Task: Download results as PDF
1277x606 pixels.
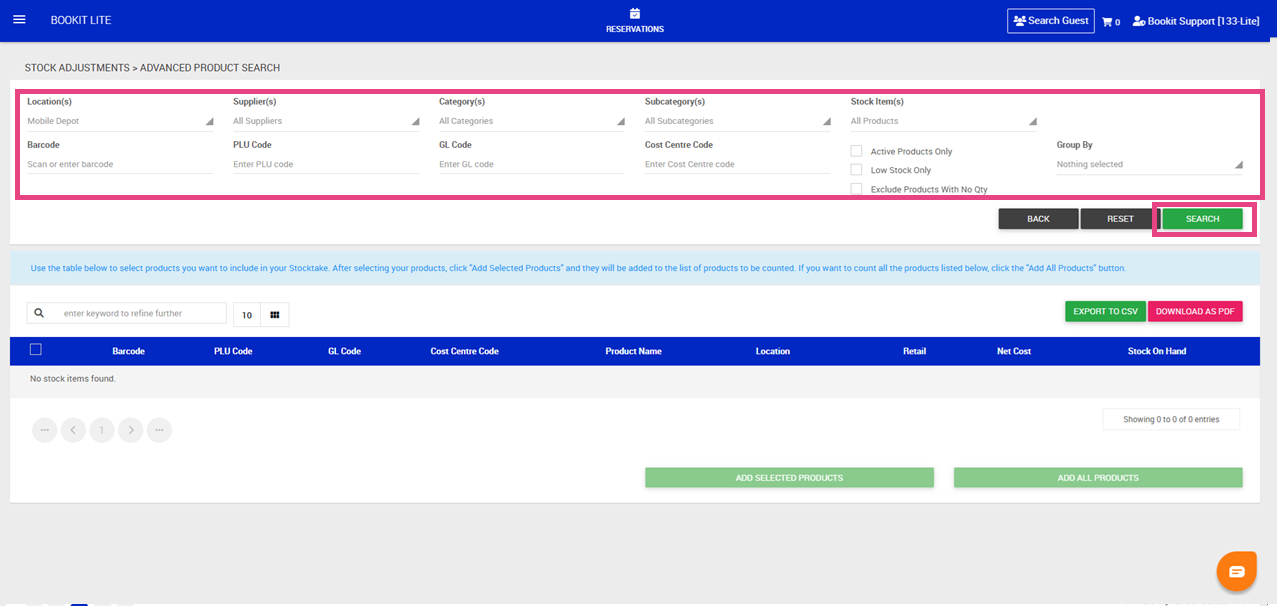Action: pos(1195,312)
